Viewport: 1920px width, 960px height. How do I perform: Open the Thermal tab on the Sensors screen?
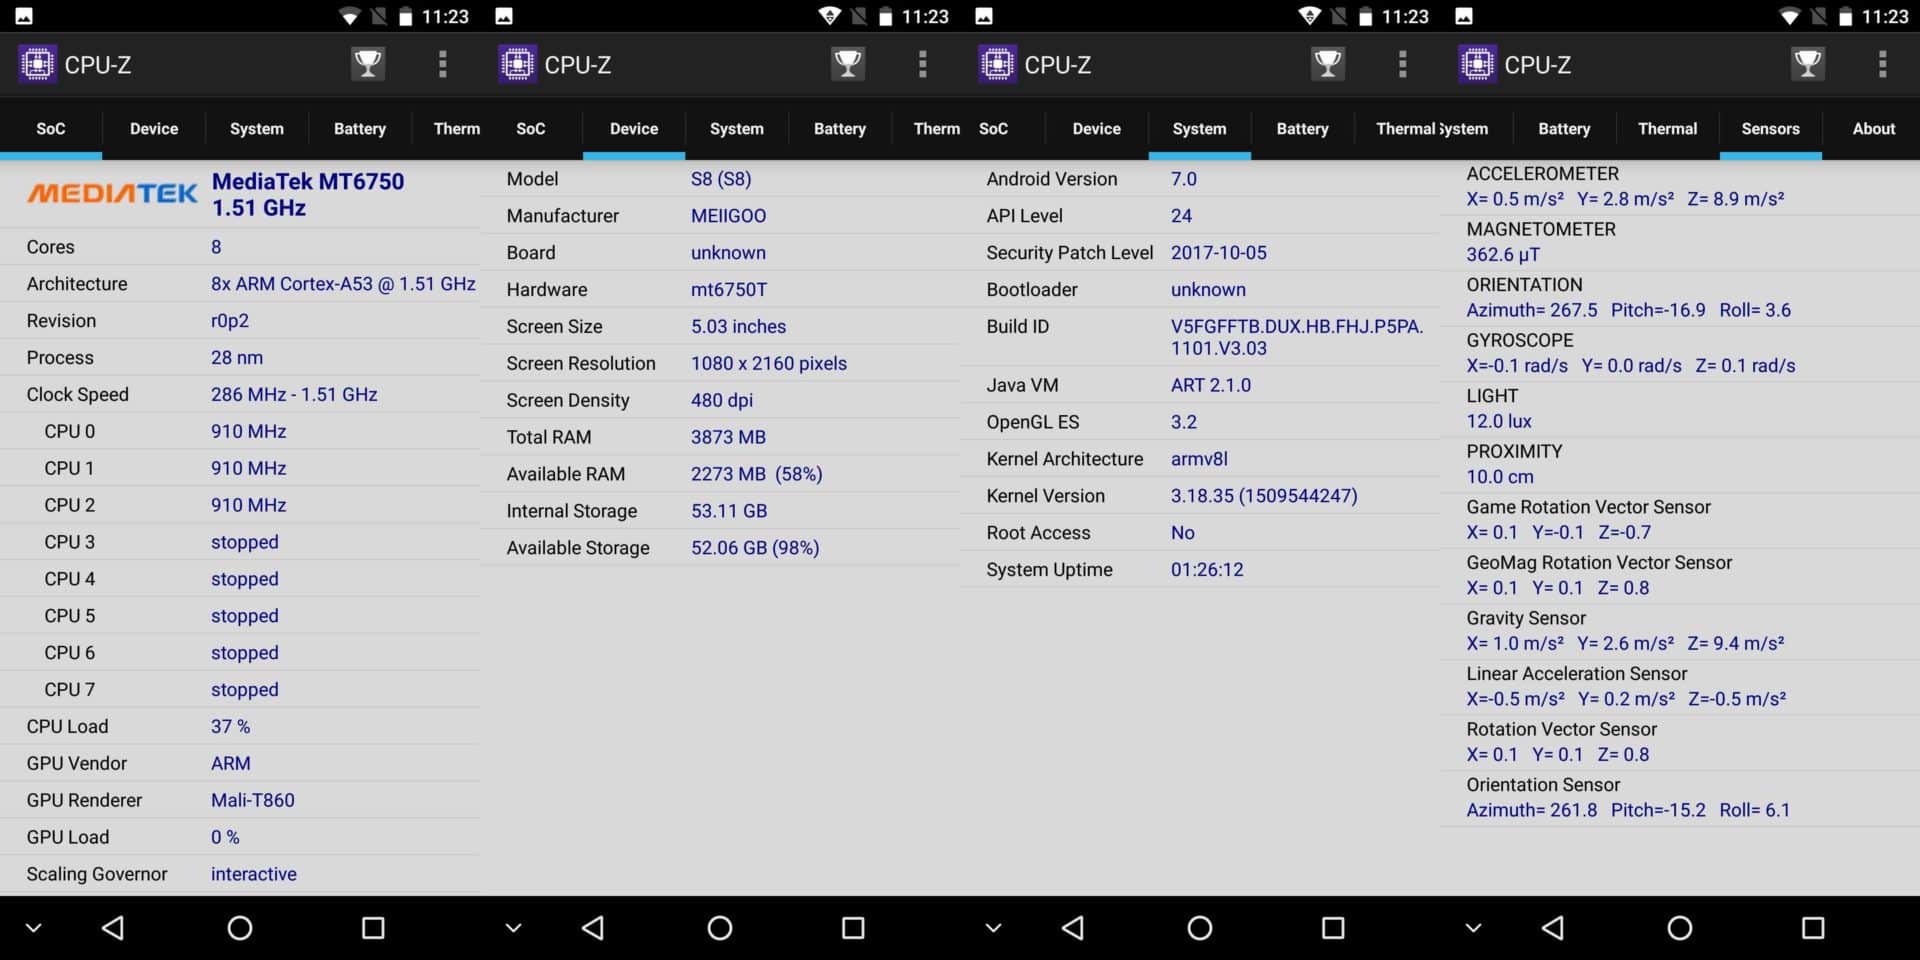(1667, 128)
